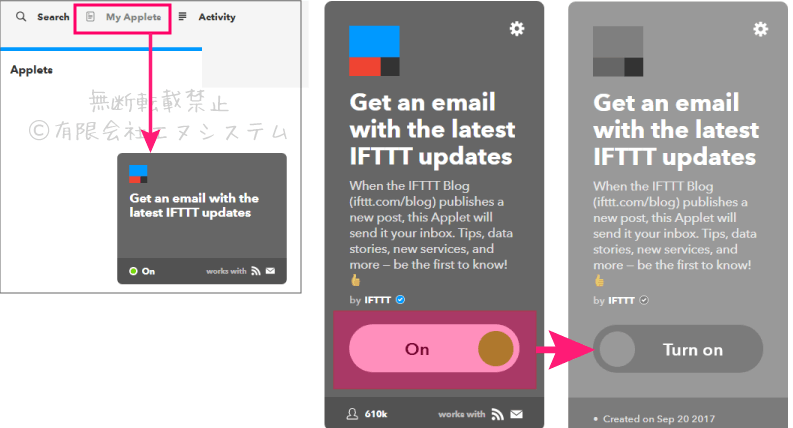The image size is (793, 428).
Task: Click grey verified badge on disabled applet
Action: [644, 301]
